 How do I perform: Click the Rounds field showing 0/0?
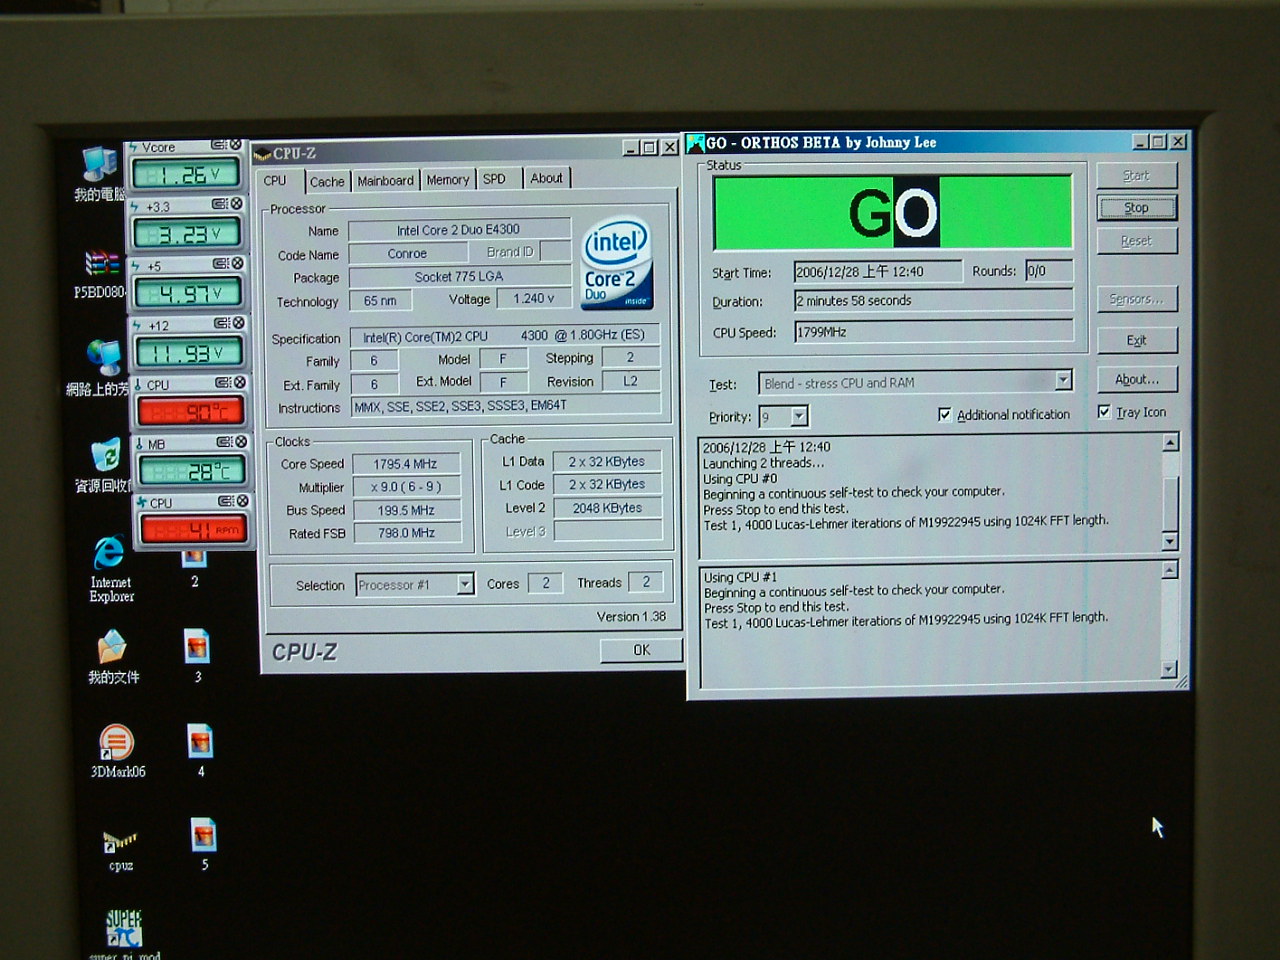point(1049,270)
